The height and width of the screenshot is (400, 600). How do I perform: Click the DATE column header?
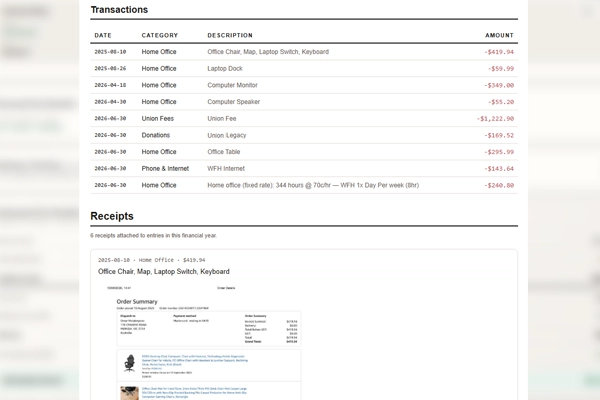click(x=103, y=35)
